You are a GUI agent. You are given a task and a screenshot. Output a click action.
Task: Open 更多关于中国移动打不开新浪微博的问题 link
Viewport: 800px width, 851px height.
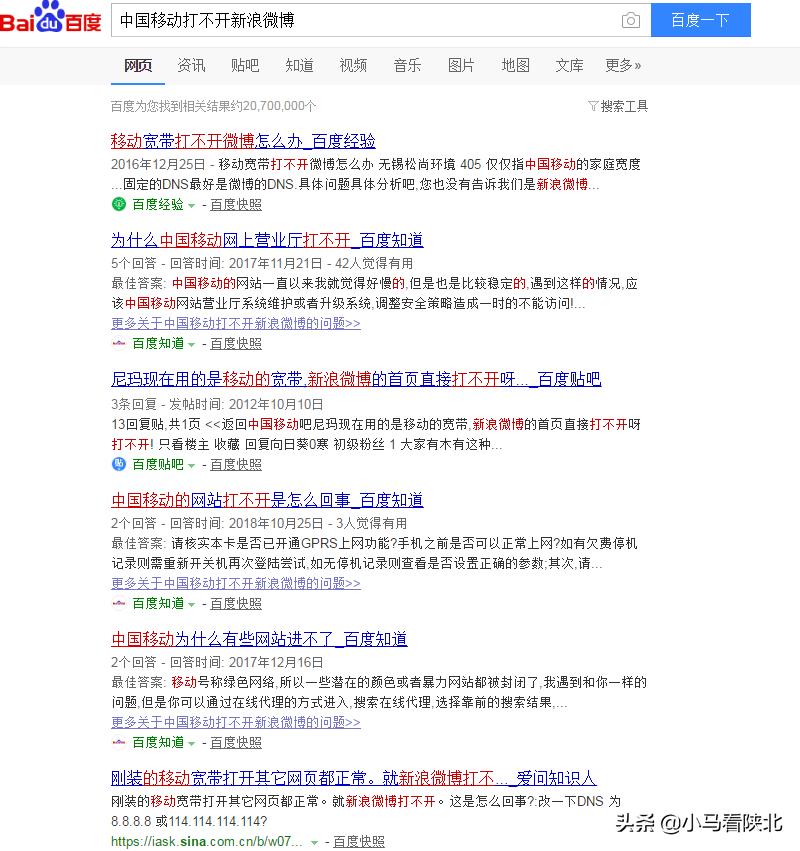tap(236, 323)
